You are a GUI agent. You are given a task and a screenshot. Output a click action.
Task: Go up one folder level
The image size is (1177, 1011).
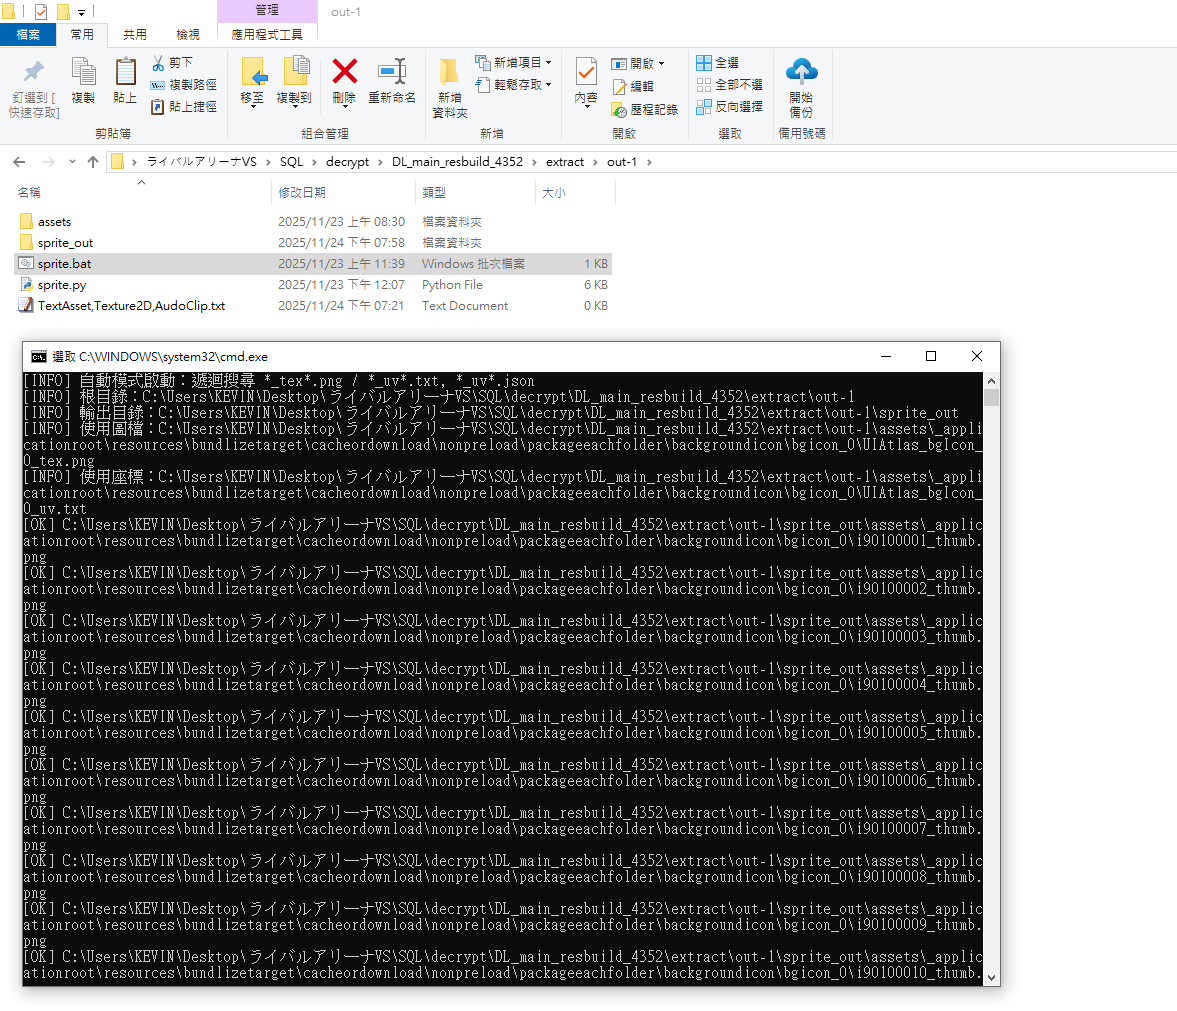click(93, 162)
